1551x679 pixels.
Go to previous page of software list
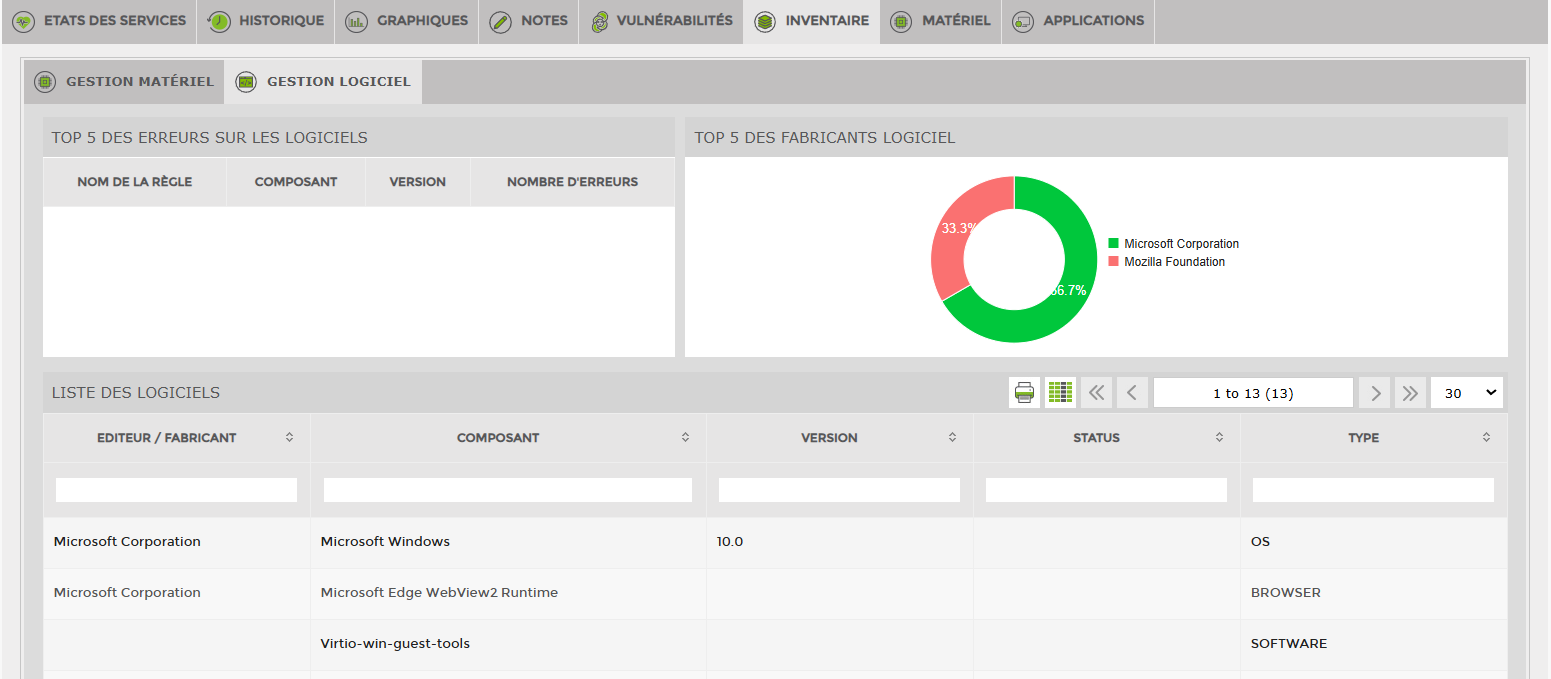tap(1132, 393)
